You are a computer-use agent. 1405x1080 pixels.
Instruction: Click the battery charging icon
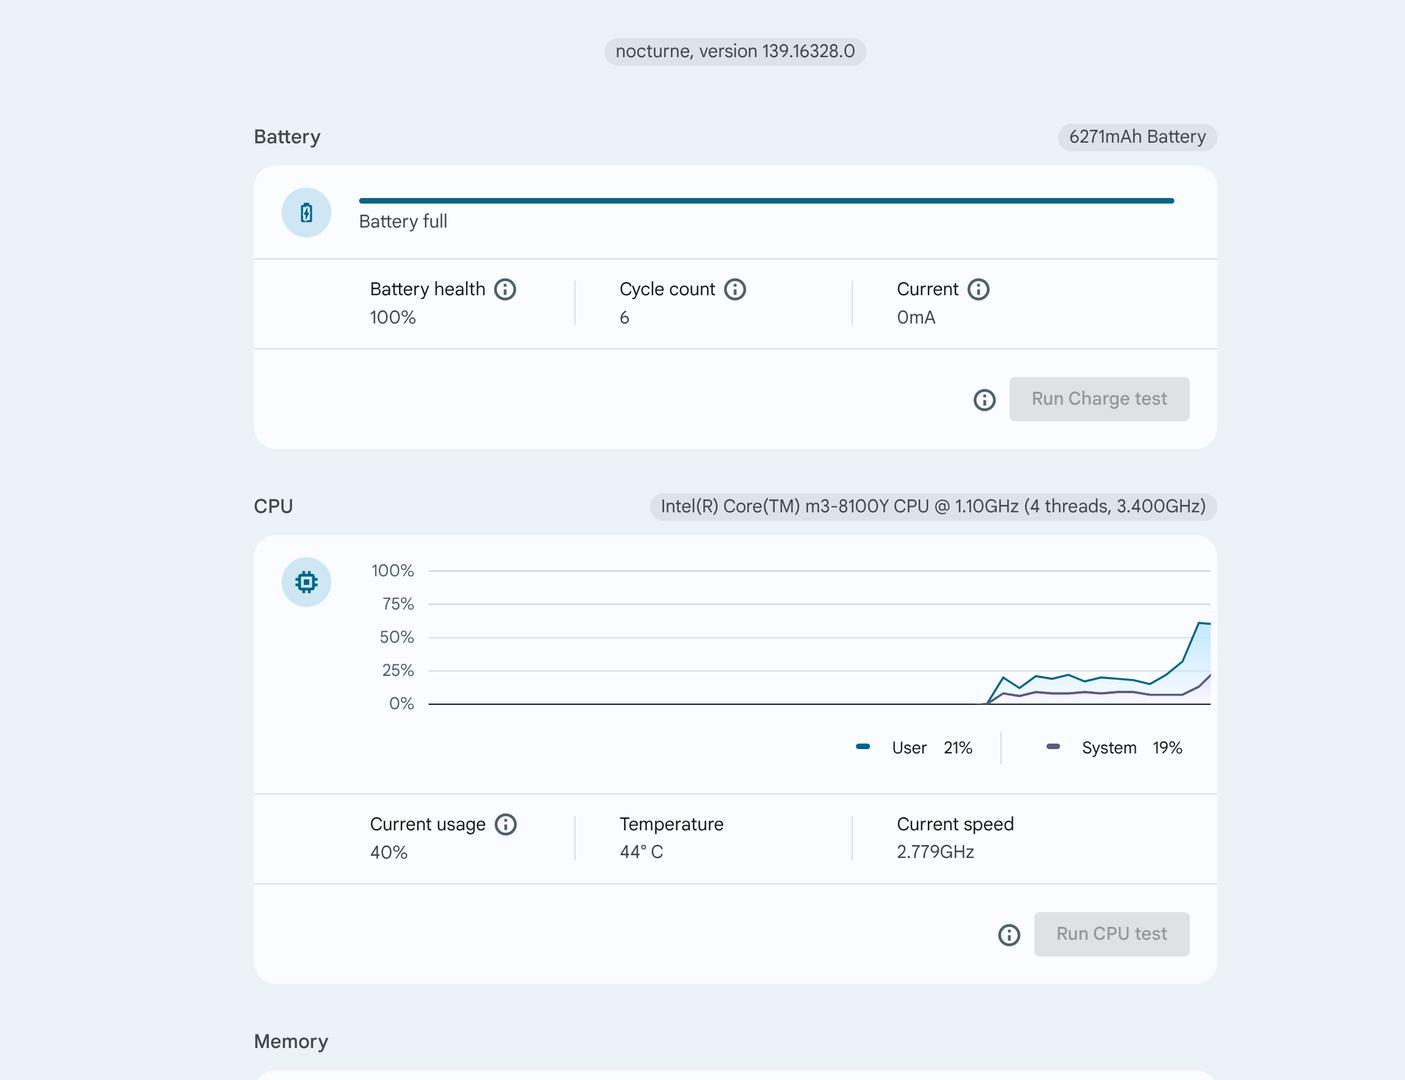[306, 213]
